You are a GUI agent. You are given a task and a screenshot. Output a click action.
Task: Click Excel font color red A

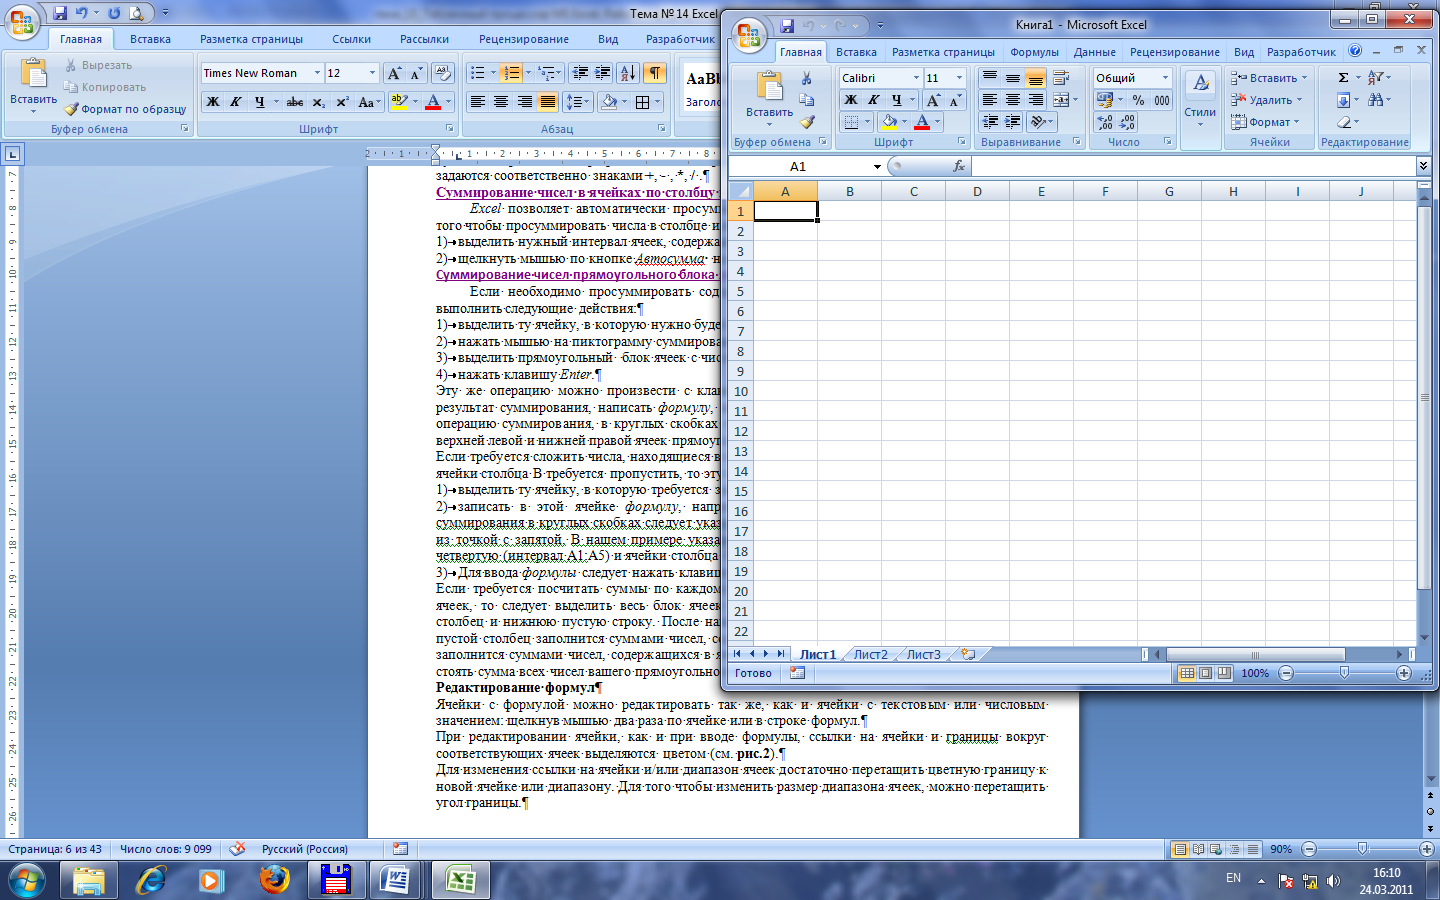pos(922,122)
